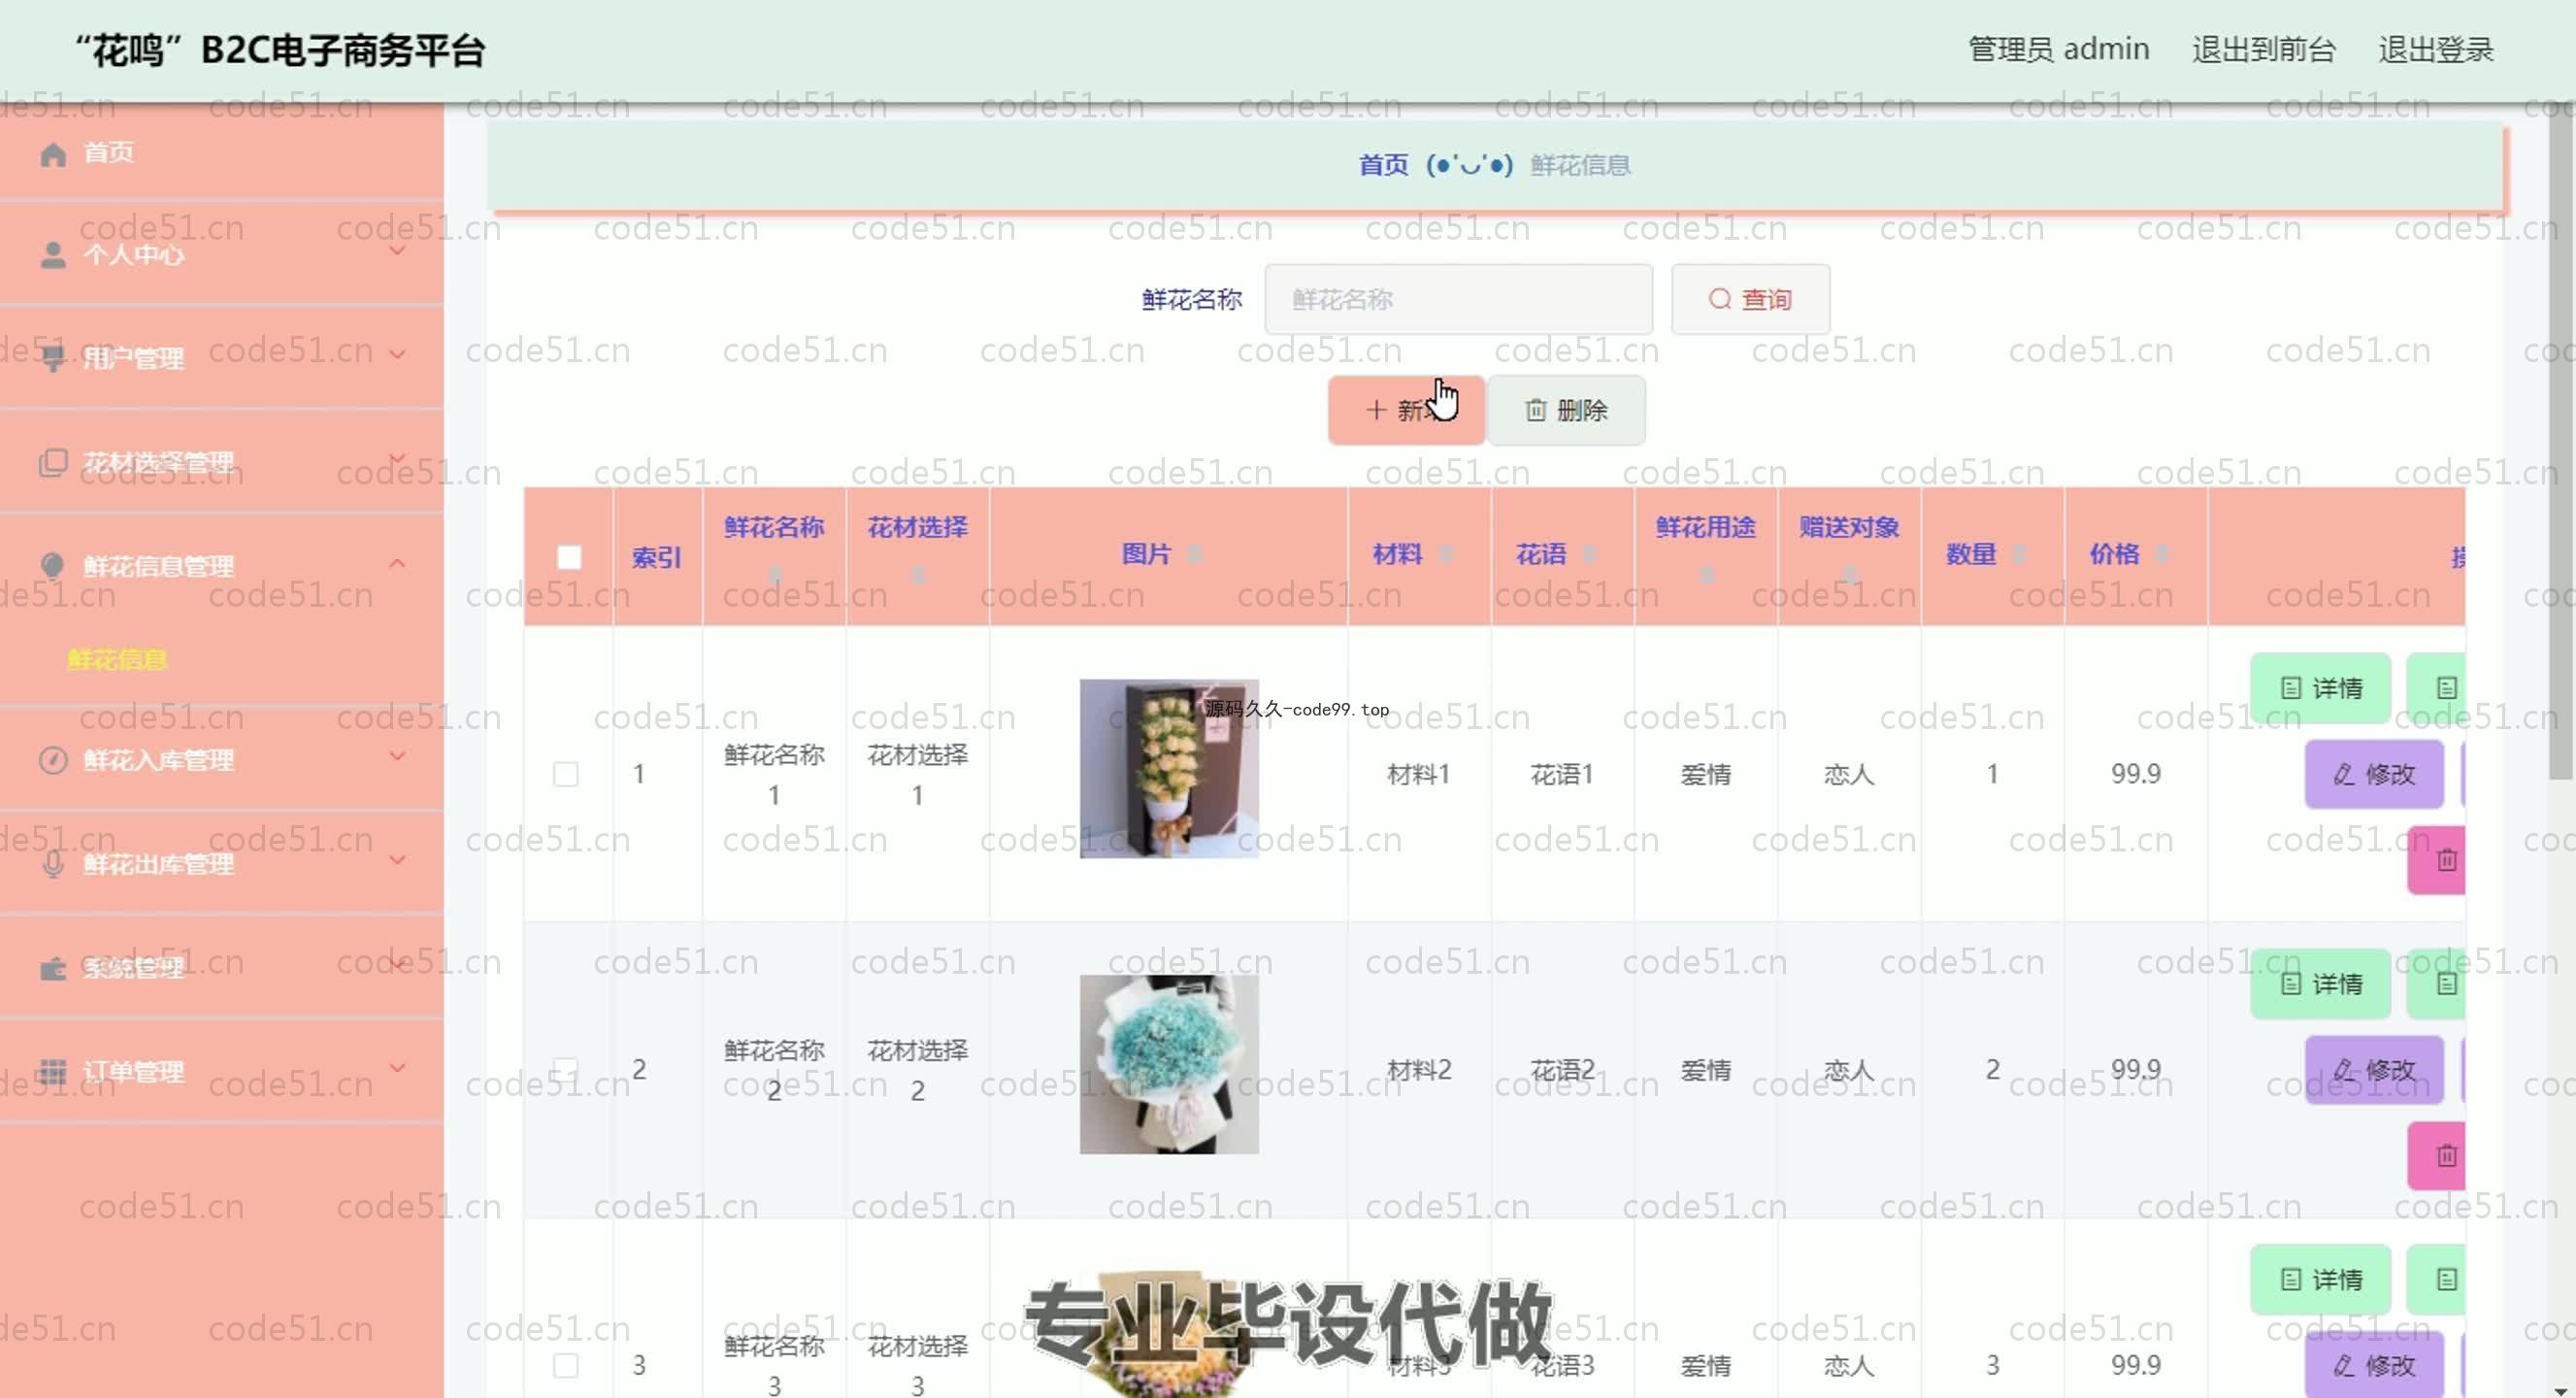
Task: Open the 花材选择管理 menu item
Action: 158,462
